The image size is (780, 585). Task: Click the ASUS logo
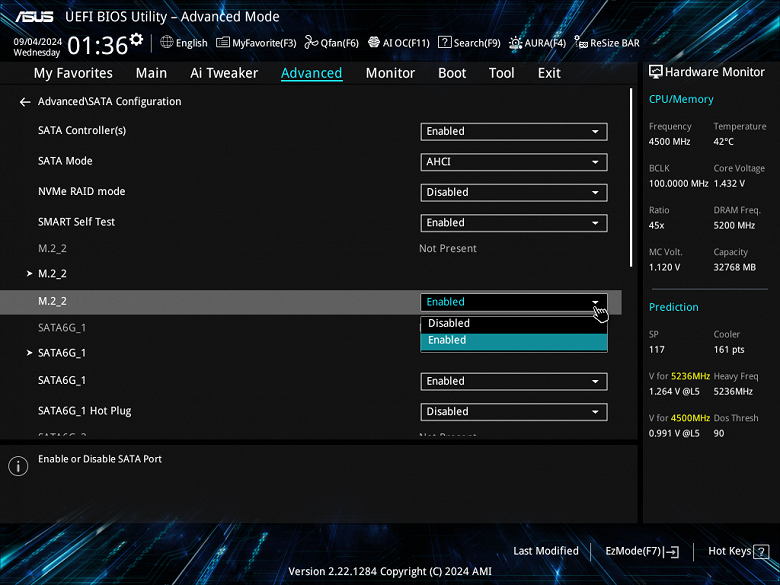point(34,17)
